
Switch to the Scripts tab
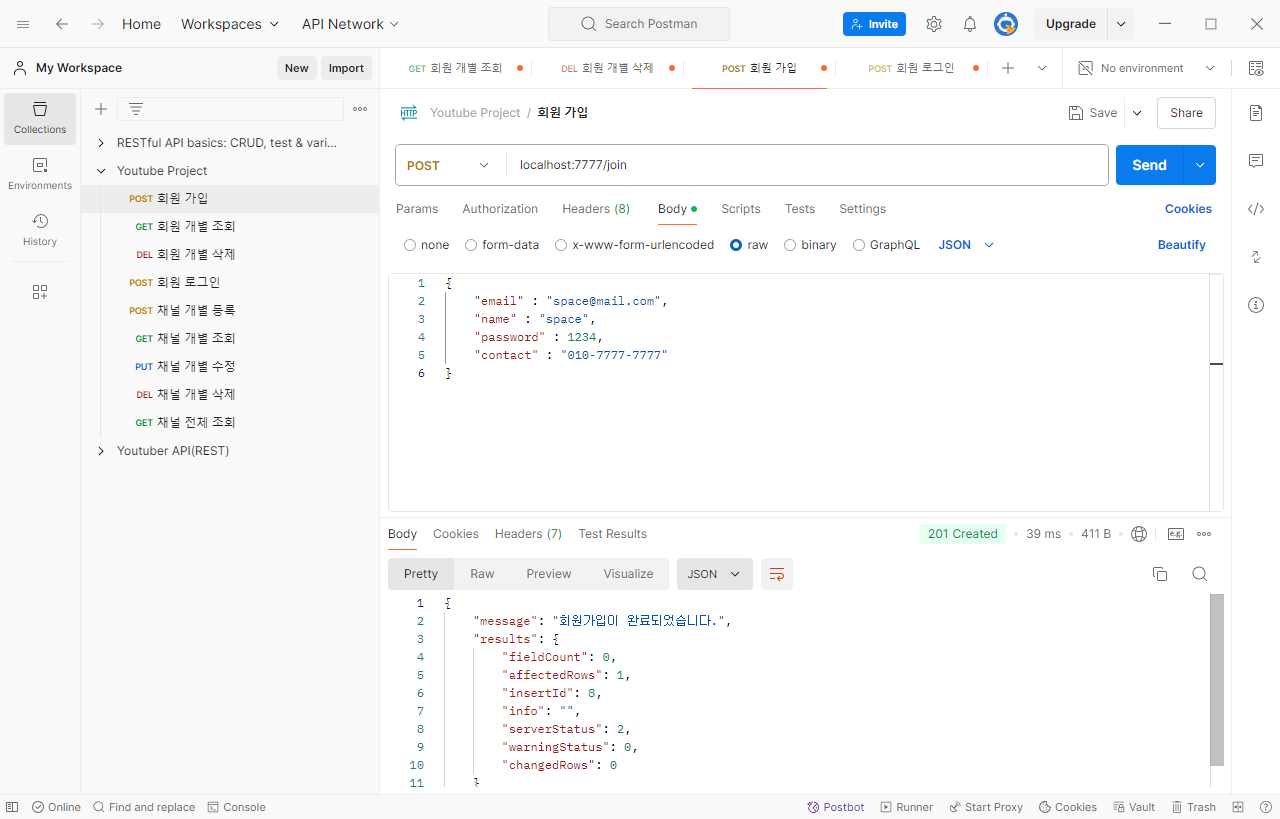(x=741, y=209)
